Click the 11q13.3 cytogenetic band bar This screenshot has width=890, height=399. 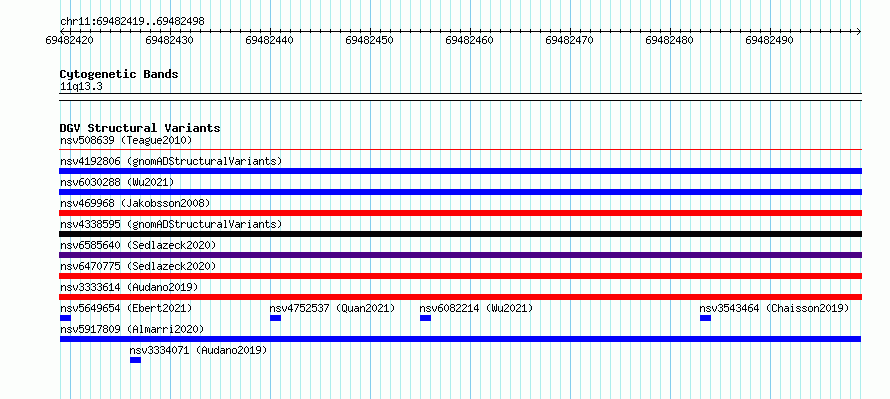point(460,97)
